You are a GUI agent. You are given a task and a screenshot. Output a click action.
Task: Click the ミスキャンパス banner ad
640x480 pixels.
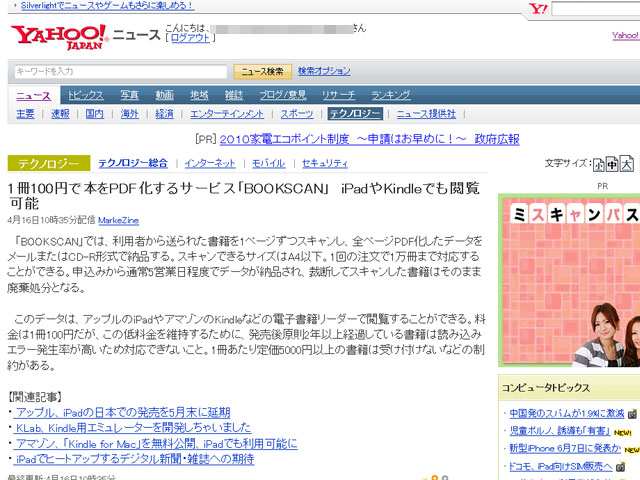pyautogui.click(x=569, y=280)
